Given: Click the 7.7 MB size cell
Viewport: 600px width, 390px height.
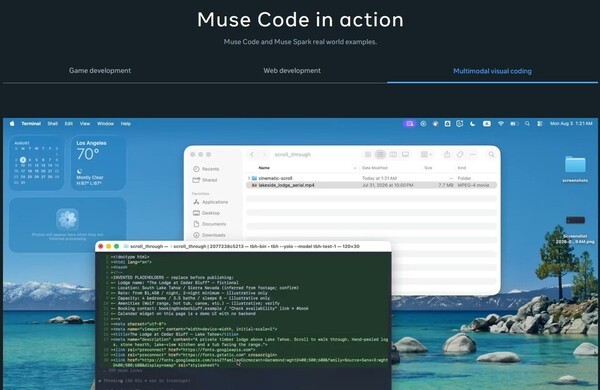Looking at the screenshot, I should point(445,185).
